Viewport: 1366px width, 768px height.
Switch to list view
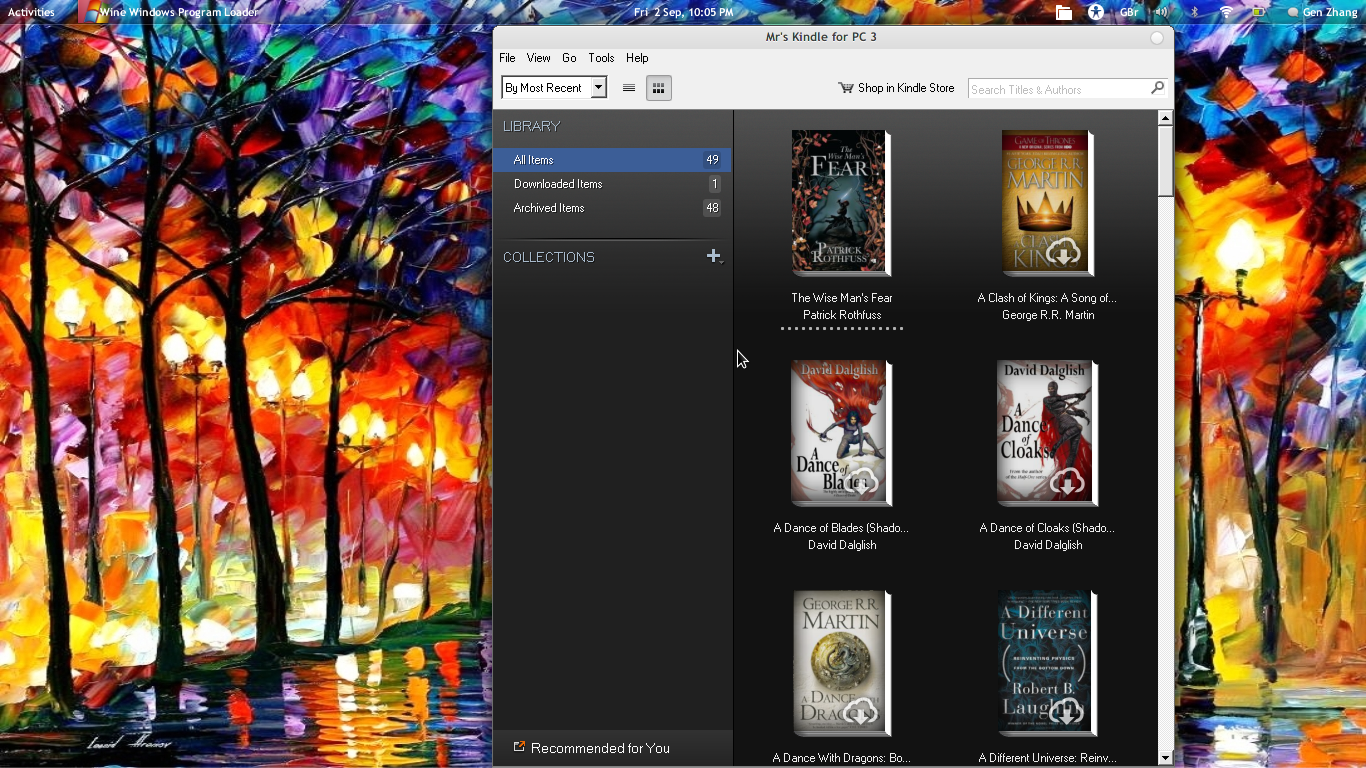point(629,88)
